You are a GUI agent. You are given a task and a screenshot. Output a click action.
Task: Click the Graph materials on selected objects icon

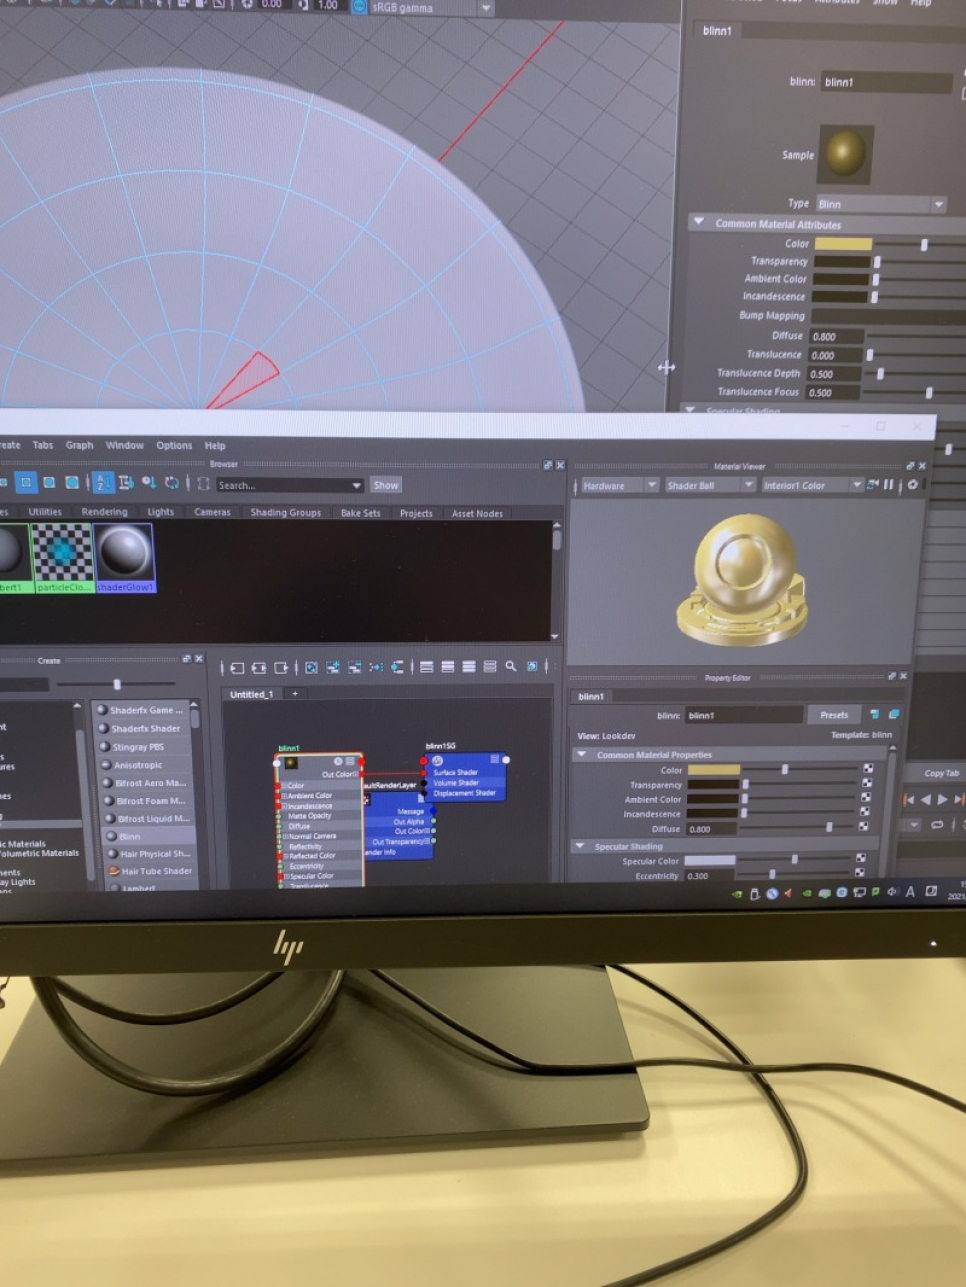click(x=397, y=667)
